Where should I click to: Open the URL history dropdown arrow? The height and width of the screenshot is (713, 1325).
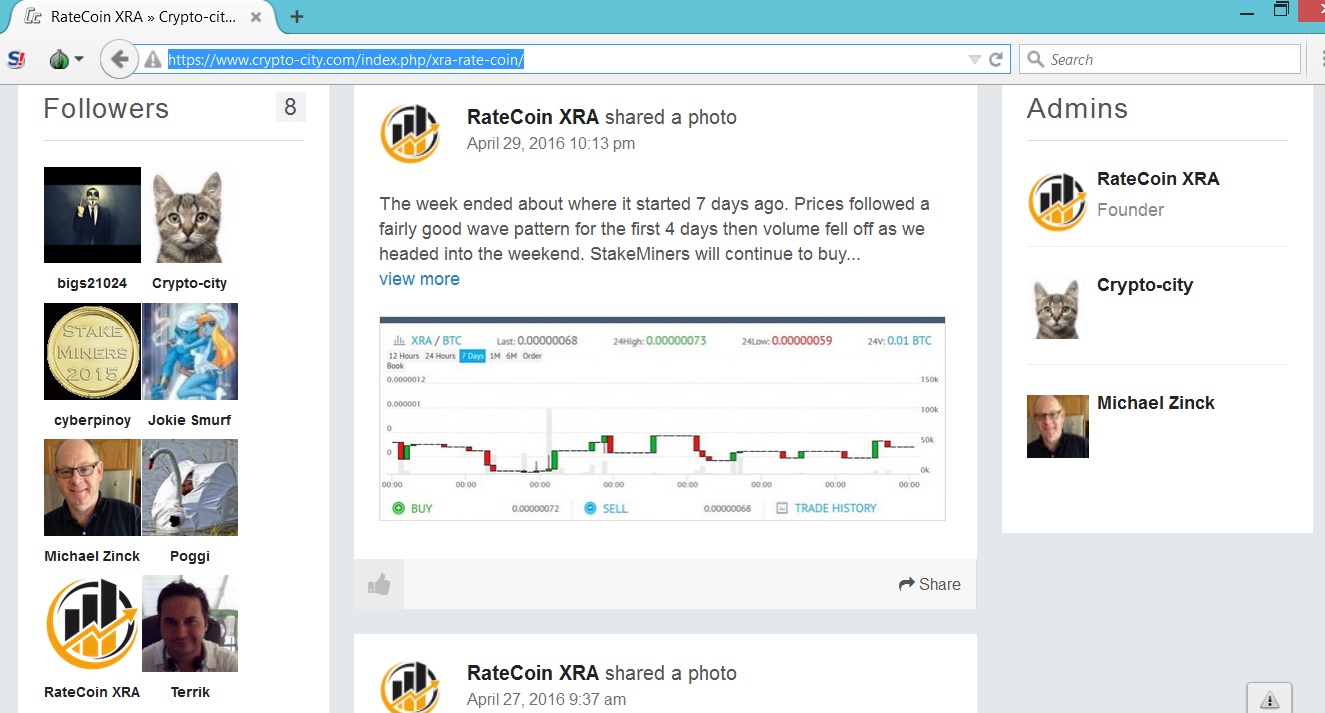974,60
